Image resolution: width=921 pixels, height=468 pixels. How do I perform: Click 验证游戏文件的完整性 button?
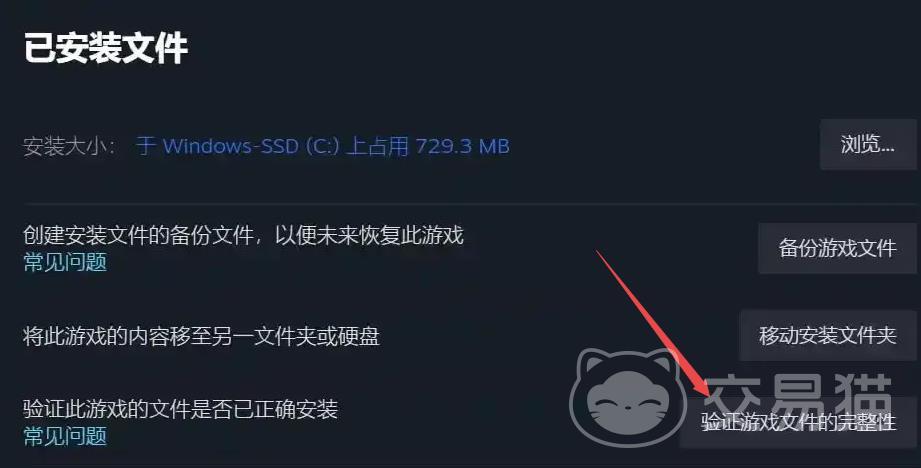pos(798,422)
